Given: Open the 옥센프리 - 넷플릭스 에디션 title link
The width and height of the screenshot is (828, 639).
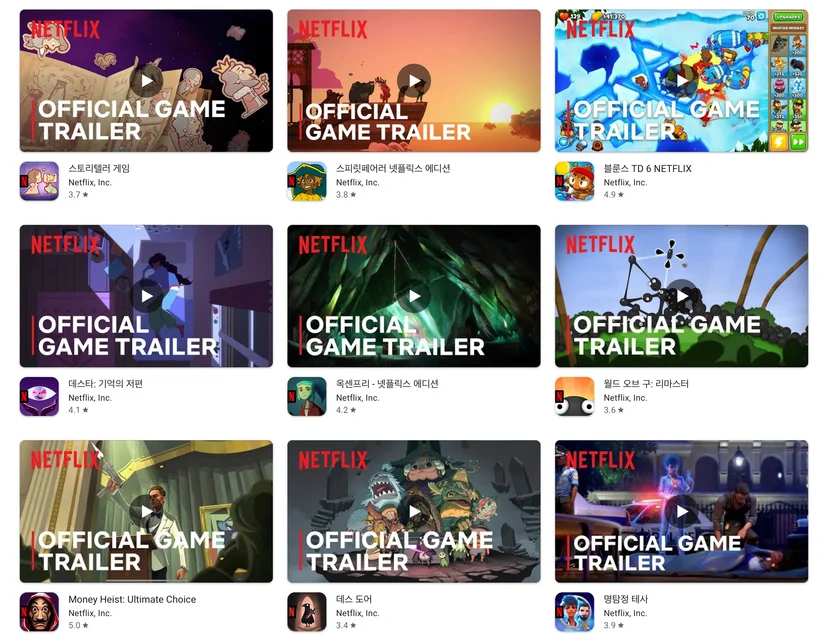Looking at the screenshot, I should 387,384.
